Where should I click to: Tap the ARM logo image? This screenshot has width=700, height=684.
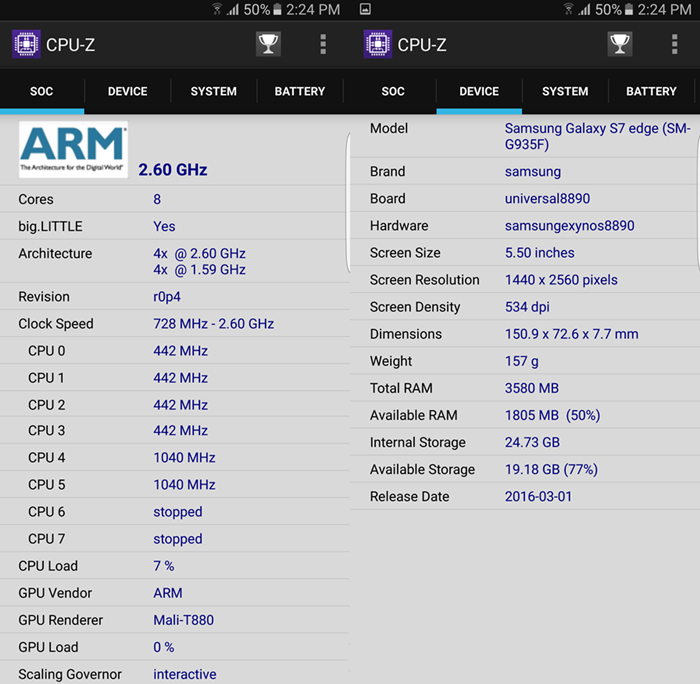point(73,150)
